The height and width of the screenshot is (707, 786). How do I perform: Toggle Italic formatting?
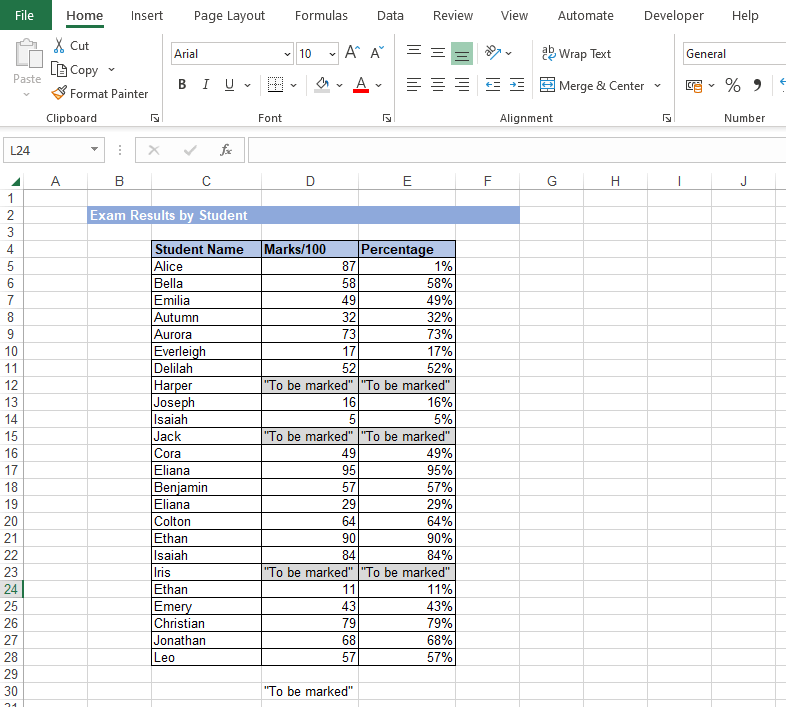click(206, 85)
